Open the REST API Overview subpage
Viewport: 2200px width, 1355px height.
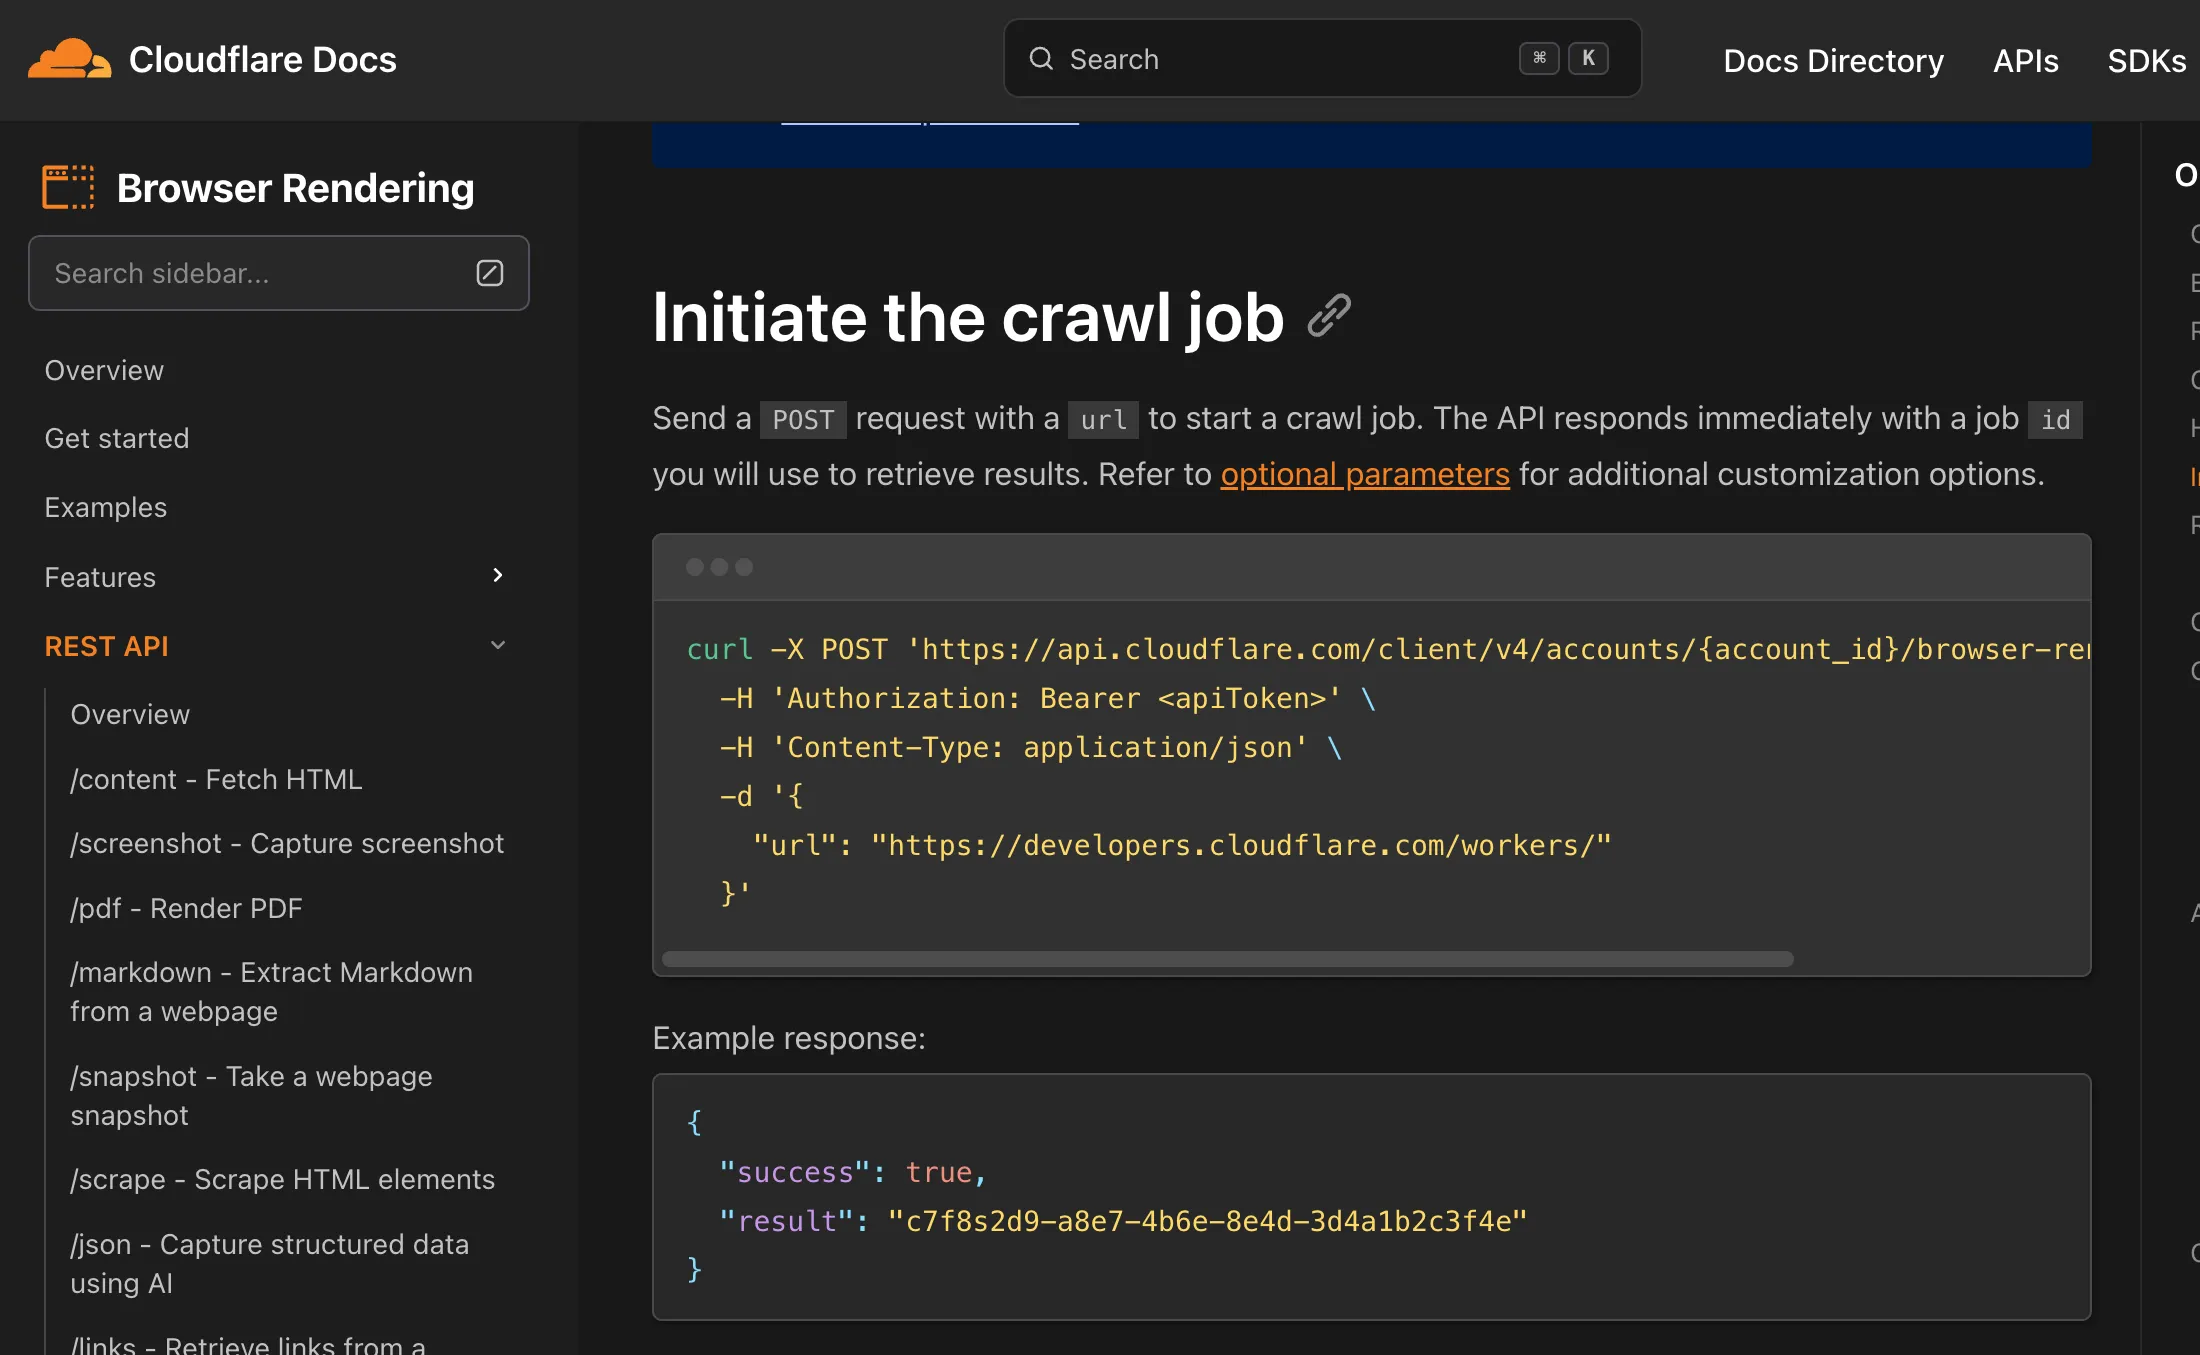[130, 714]
